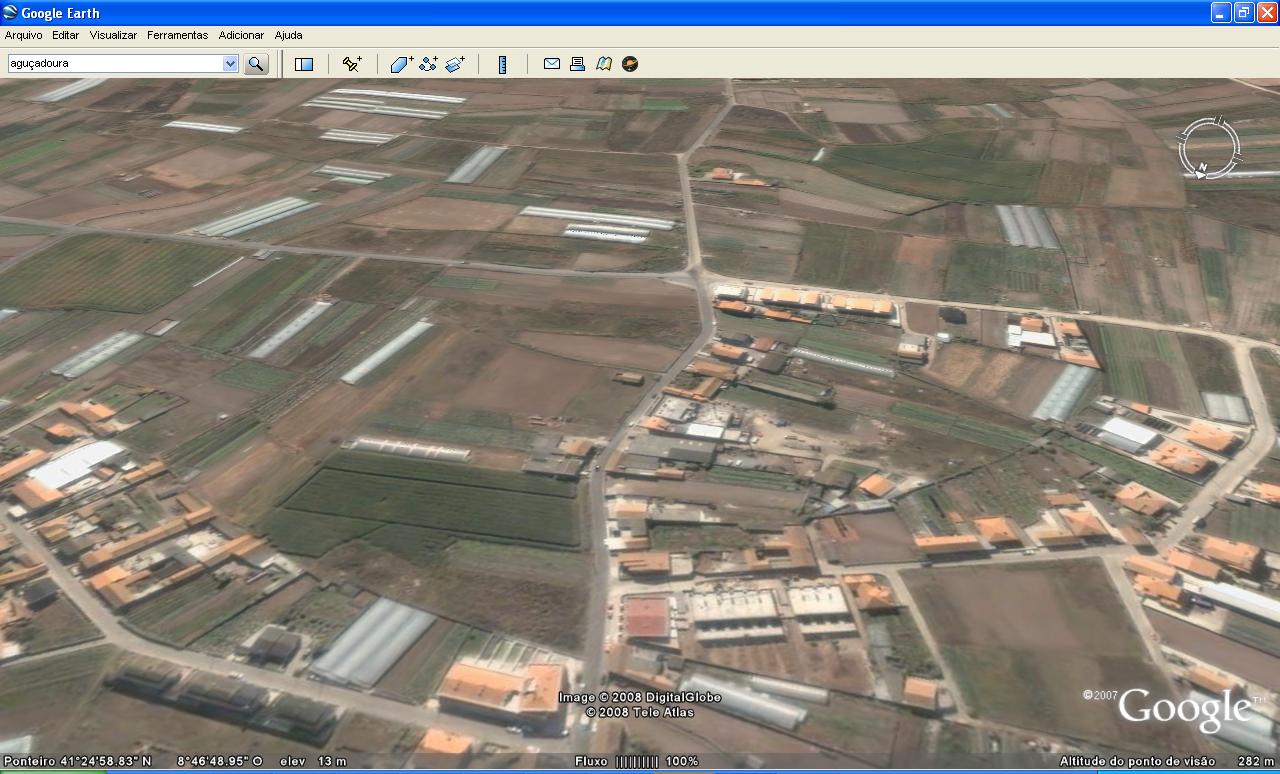Screen dimensions: 1280x774
Task: Add an image overlay icon
Action: point(455,64)
